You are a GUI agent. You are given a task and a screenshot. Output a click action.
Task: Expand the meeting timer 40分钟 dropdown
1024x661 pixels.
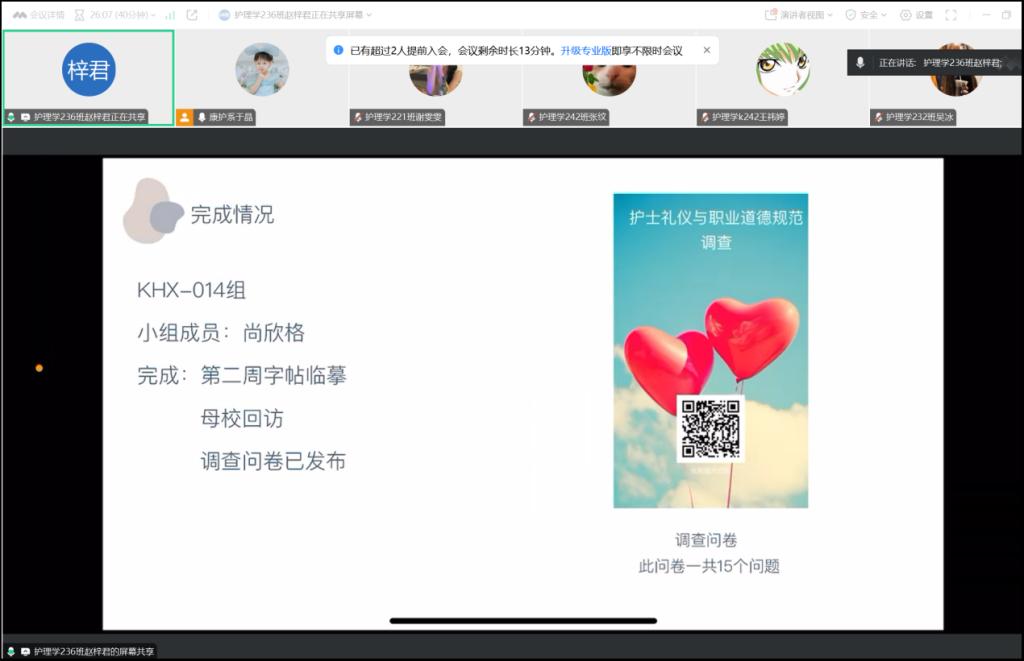[120, 15]
